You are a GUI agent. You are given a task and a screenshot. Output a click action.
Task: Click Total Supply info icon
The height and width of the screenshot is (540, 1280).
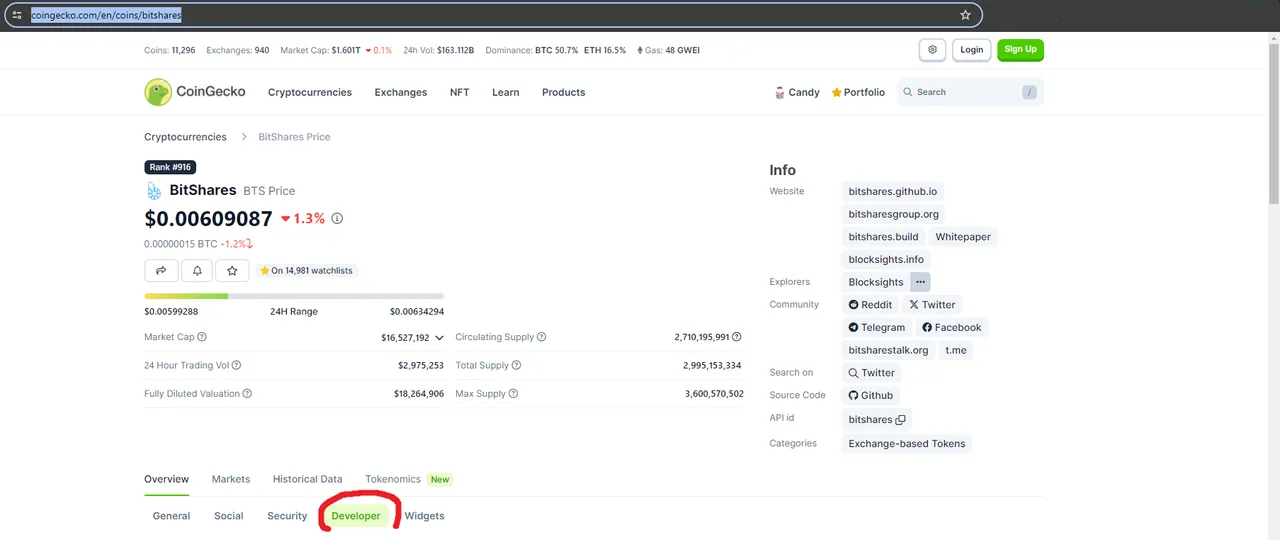[x=517, y=365]
